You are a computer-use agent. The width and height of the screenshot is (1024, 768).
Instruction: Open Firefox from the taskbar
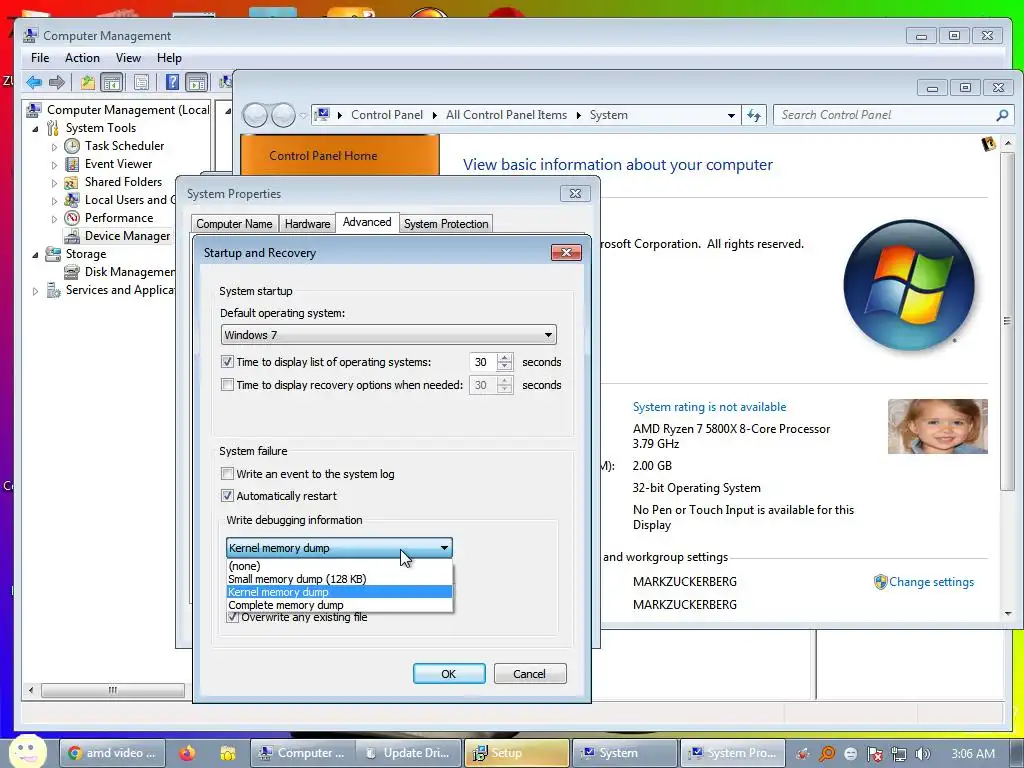187,753
